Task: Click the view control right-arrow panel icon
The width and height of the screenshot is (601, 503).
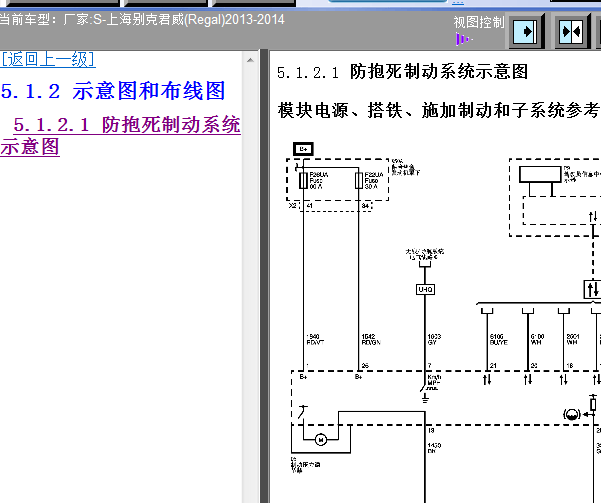Action: (x=525, y=31)
